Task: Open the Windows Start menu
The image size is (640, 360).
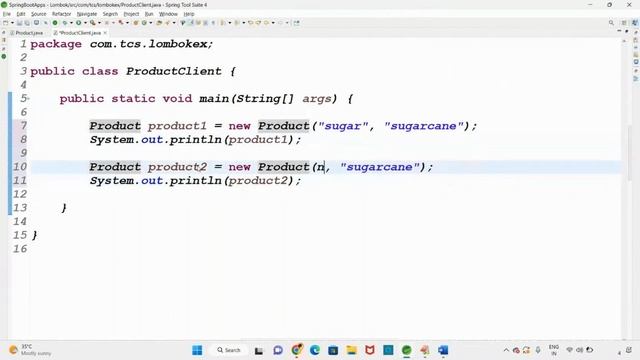Action: tap(197, 350)
